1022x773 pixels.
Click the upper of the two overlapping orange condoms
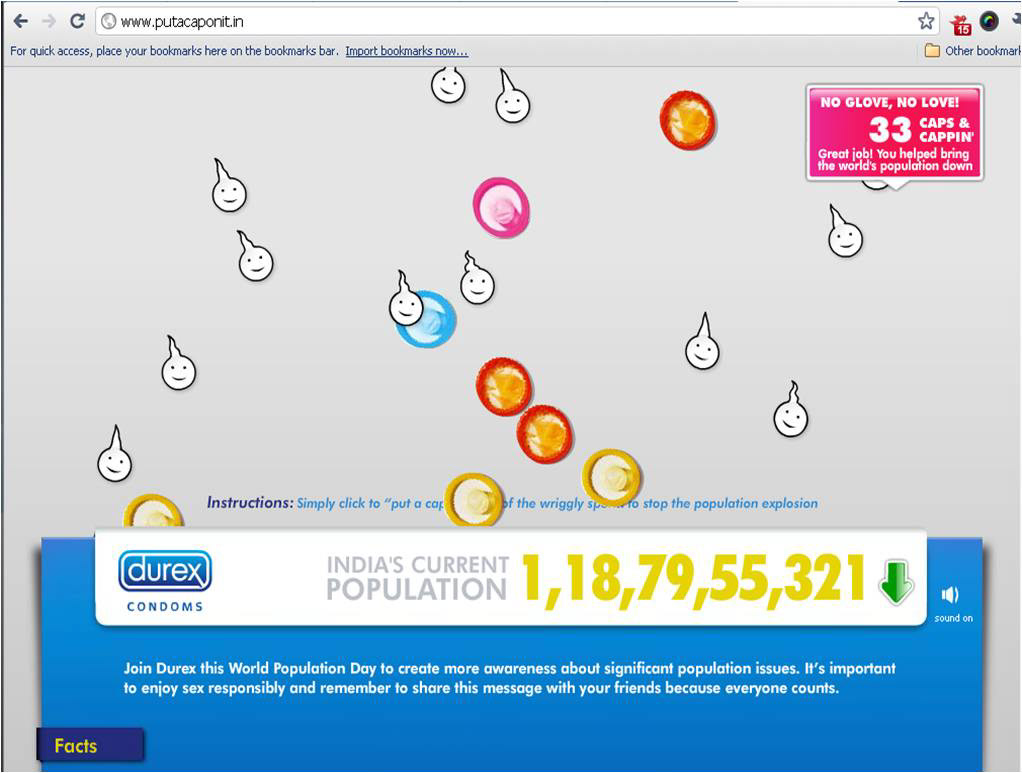[504, 386]
